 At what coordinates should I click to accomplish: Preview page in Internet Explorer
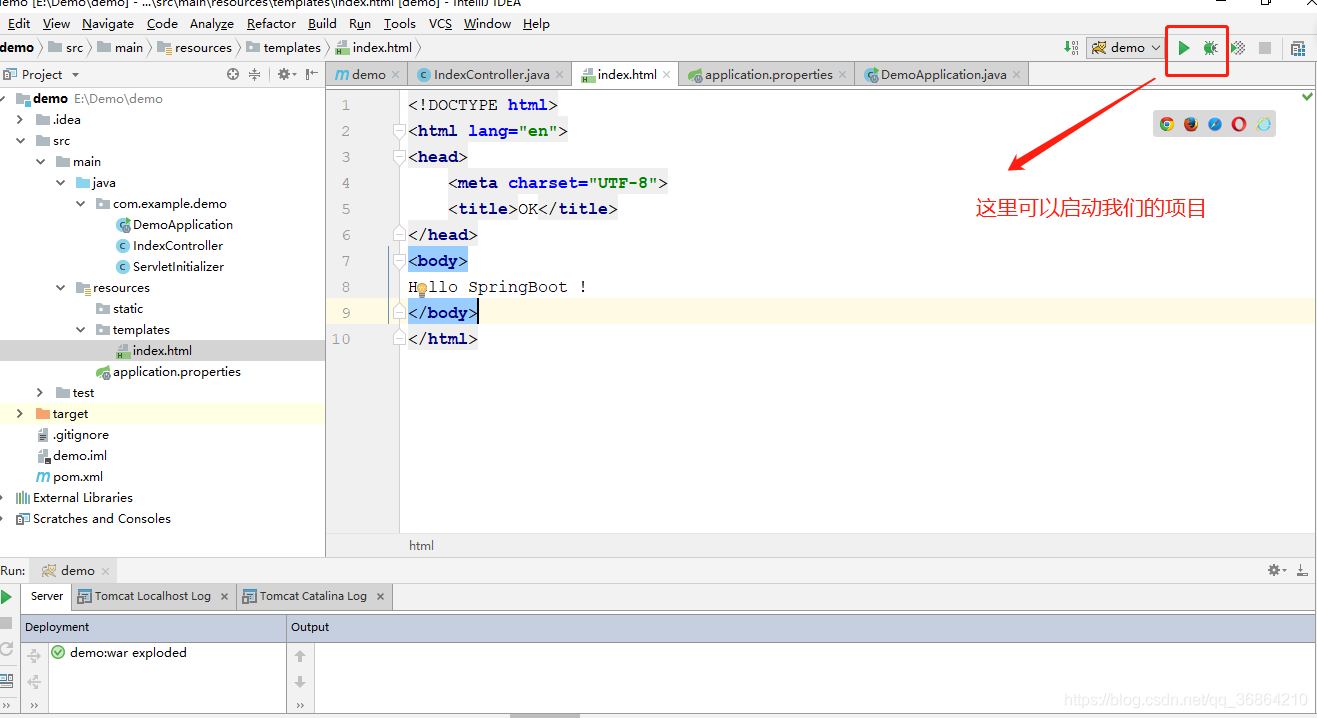click(x=1263, y=124)
